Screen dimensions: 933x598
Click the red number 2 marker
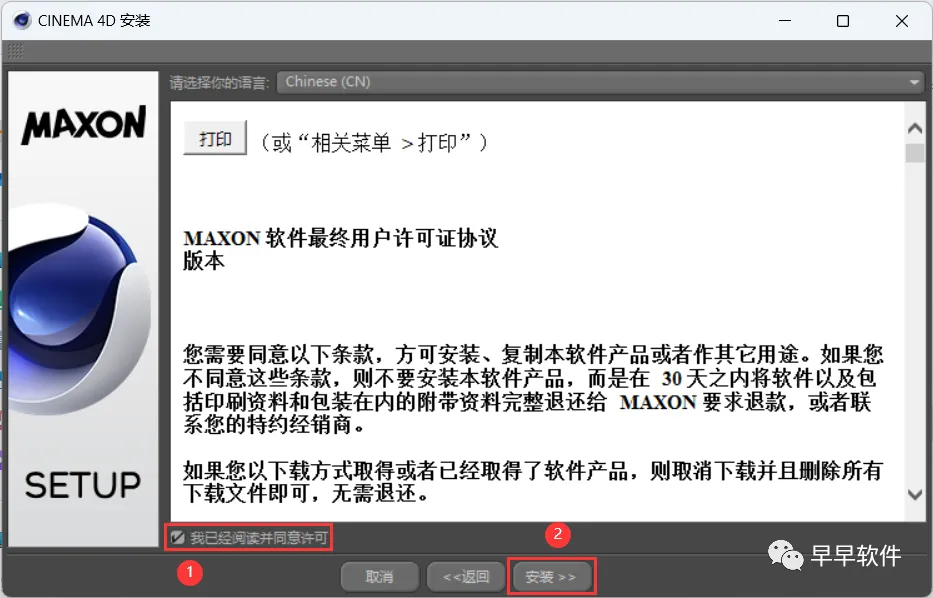pos(558,534)
